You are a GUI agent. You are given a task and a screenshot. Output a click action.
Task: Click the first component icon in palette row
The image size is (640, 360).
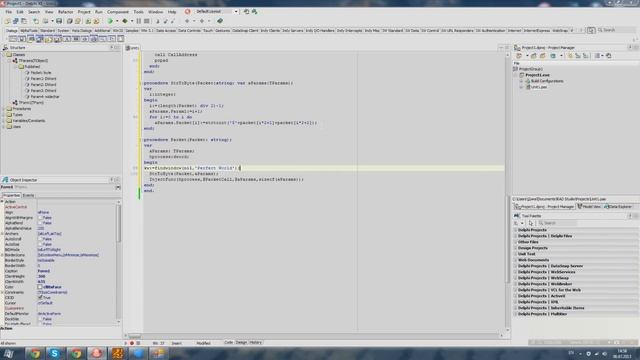pyautogui.click(x=13, y=39)
